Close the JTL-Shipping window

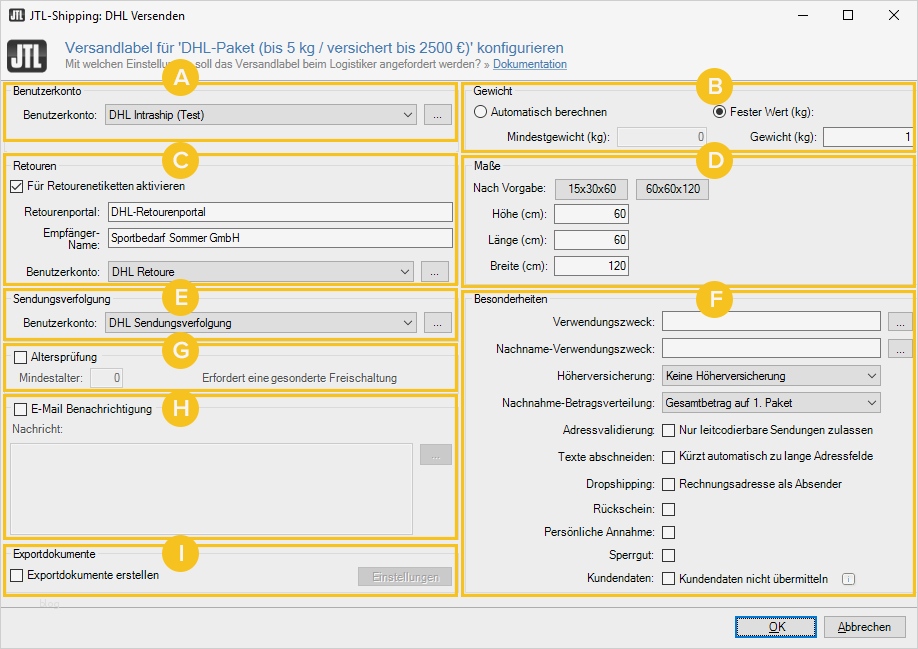point(893,15)
